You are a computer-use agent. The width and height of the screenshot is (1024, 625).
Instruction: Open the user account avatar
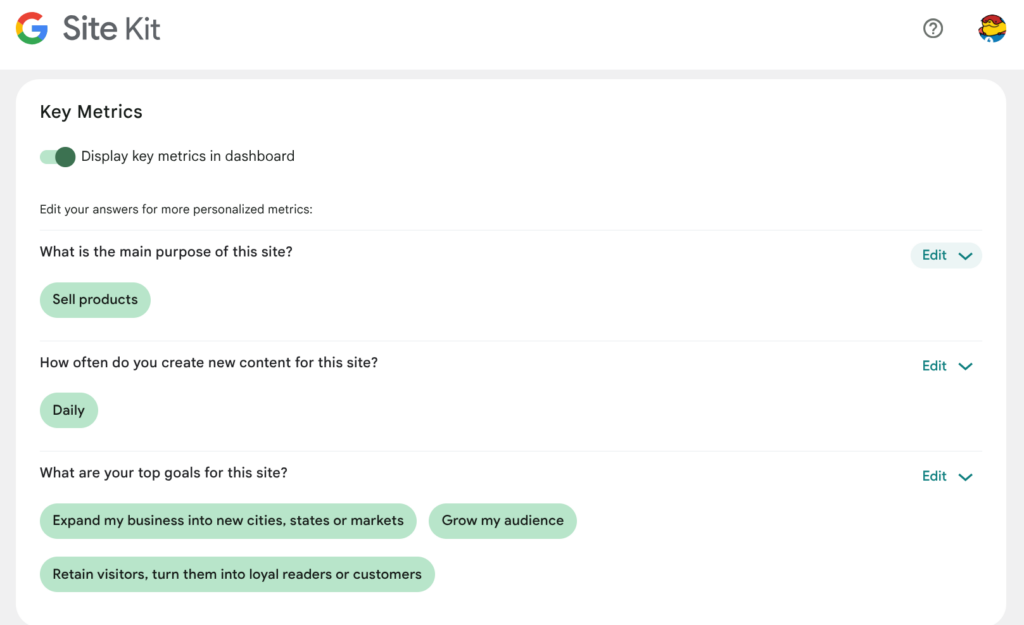click(x=992, y=28)
